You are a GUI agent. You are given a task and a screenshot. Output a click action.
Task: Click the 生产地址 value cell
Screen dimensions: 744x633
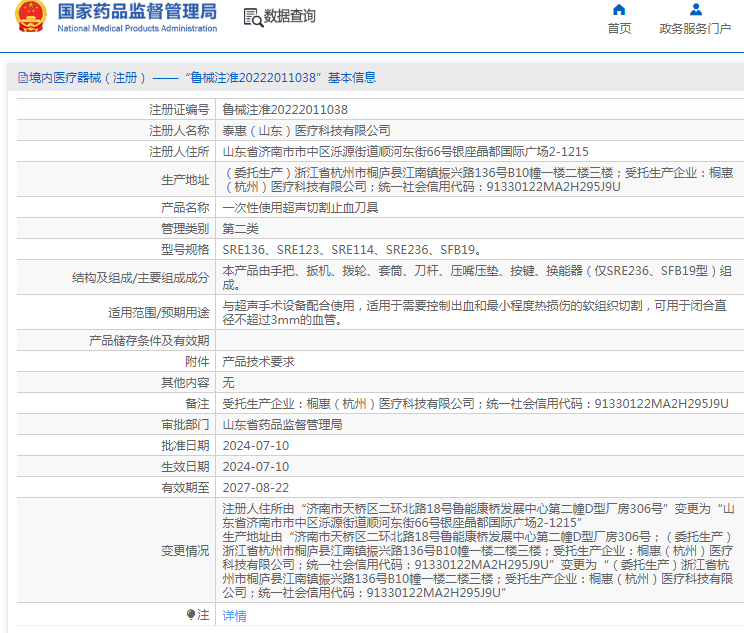click(x=478, y=179)
